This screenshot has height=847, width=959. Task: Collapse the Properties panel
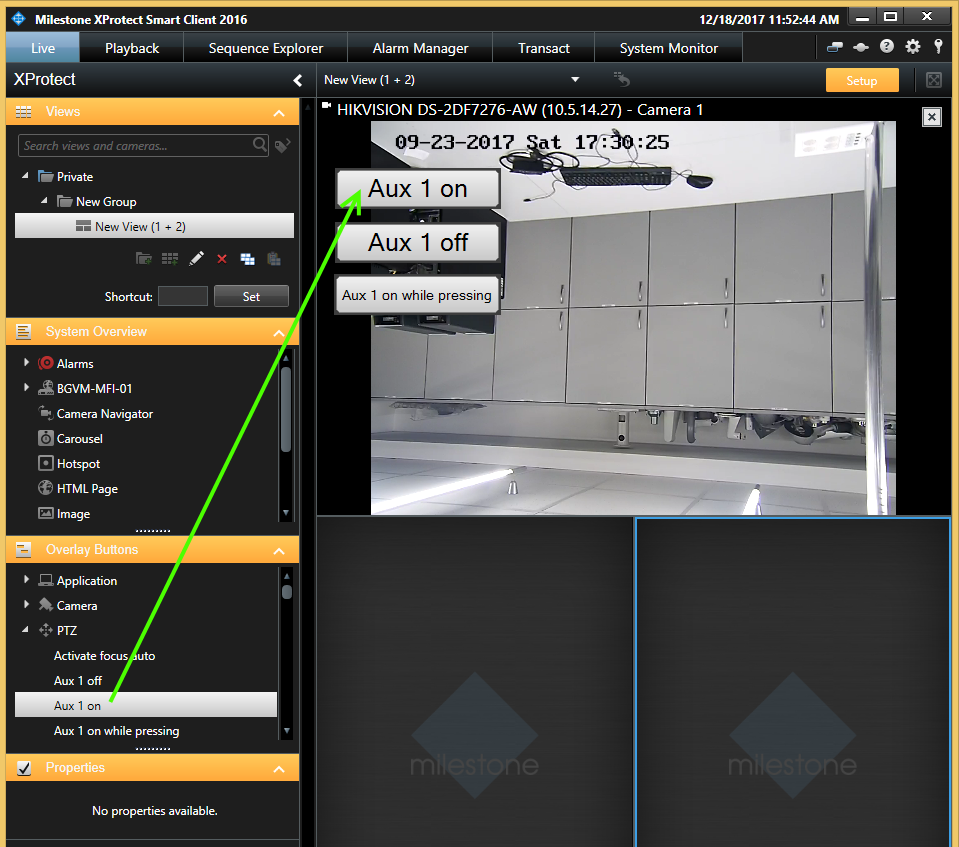[280, 769]
